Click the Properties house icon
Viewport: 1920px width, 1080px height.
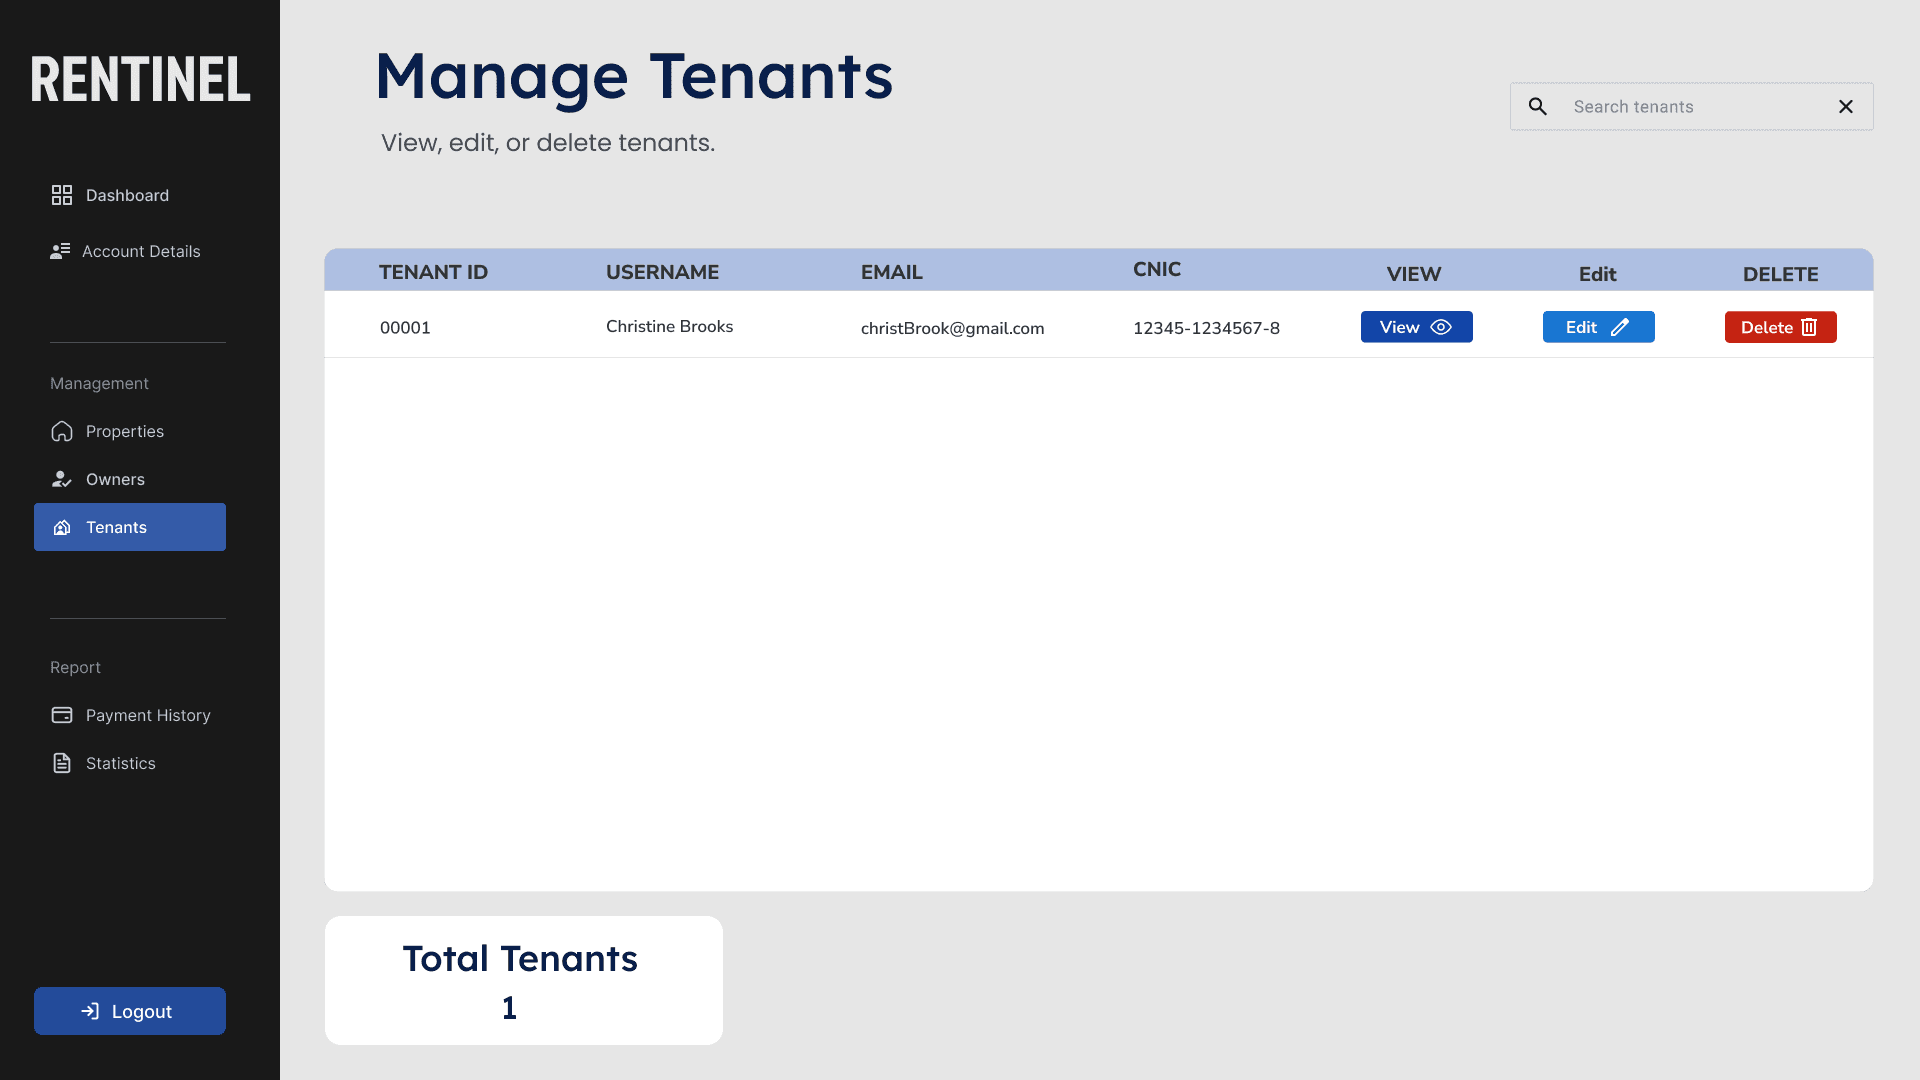pos(62,431)
